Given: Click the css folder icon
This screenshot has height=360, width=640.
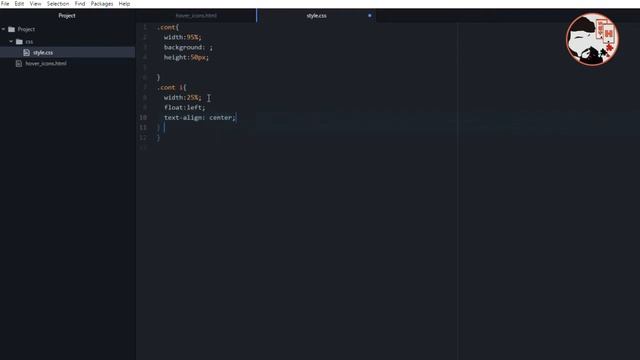Looking at the screenshot, I should pos(19,42).
